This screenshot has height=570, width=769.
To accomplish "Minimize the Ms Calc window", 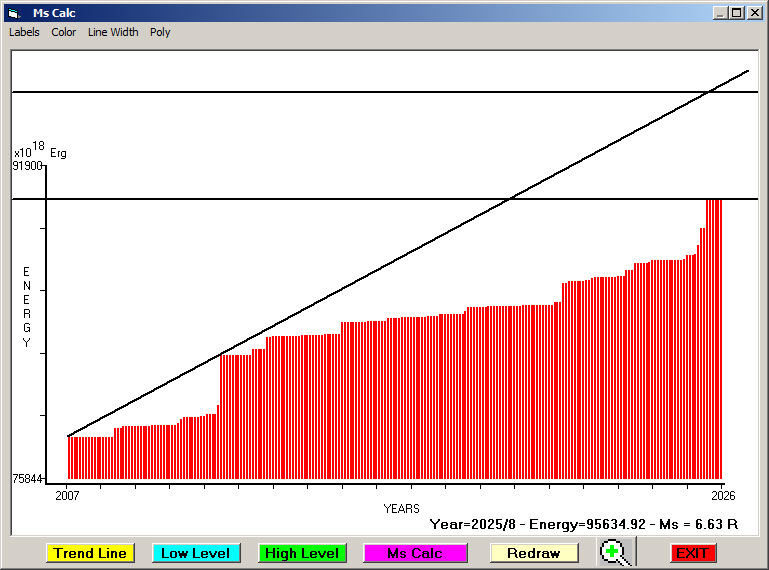I will [x=721, y=13].
